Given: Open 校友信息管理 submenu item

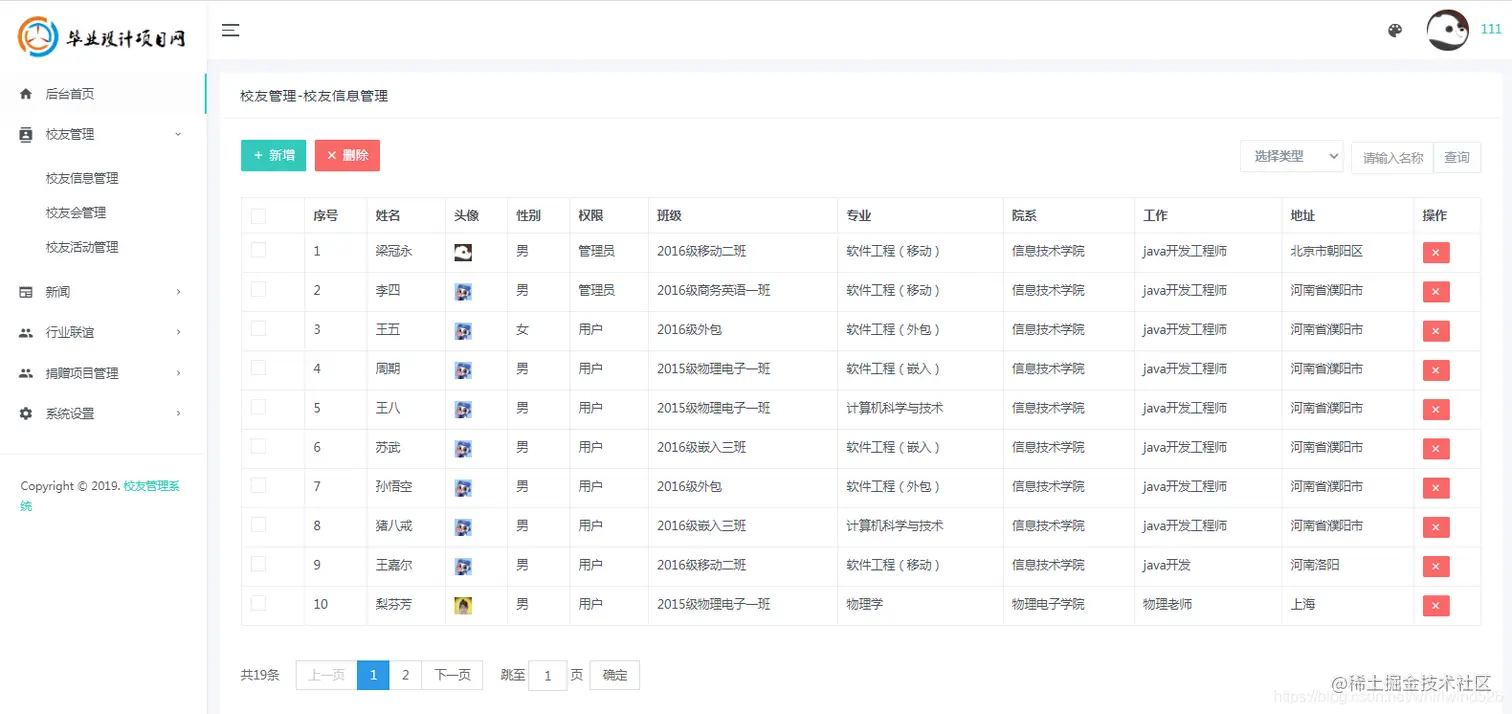Looking at the screenshot, I should (82, 178).
